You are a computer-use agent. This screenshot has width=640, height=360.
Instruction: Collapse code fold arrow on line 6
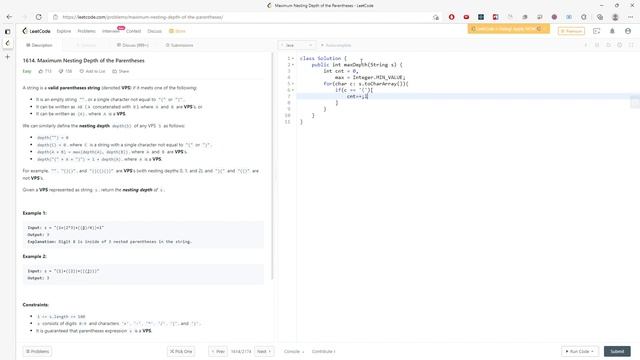pos(293,90)
